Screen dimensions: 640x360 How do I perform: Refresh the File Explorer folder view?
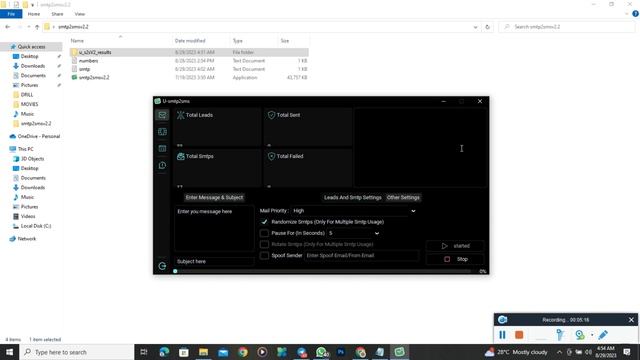point(487,27)
